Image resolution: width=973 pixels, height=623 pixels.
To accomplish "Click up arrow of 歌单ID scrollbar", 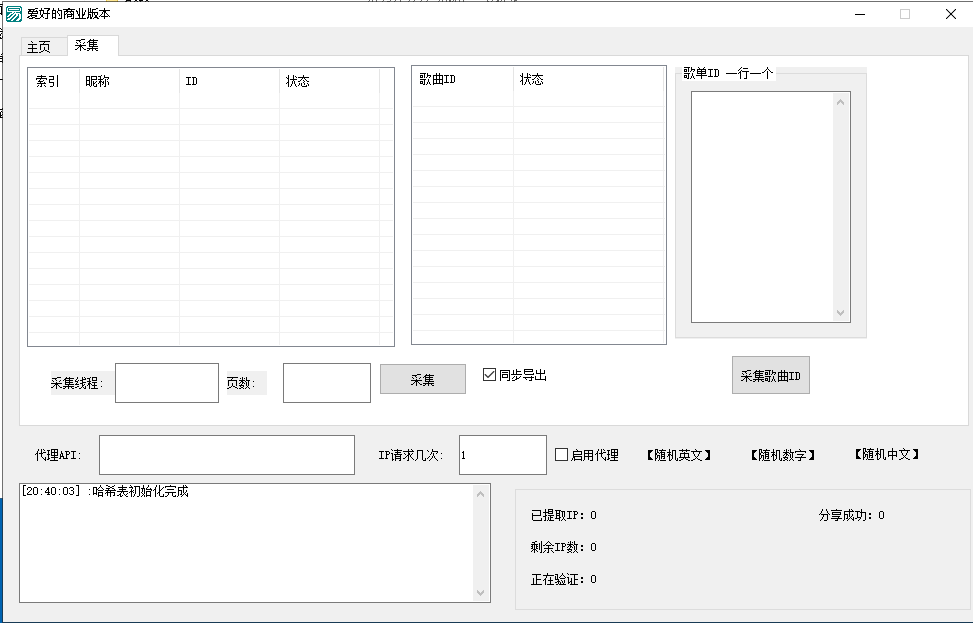I will click(841, 101).
